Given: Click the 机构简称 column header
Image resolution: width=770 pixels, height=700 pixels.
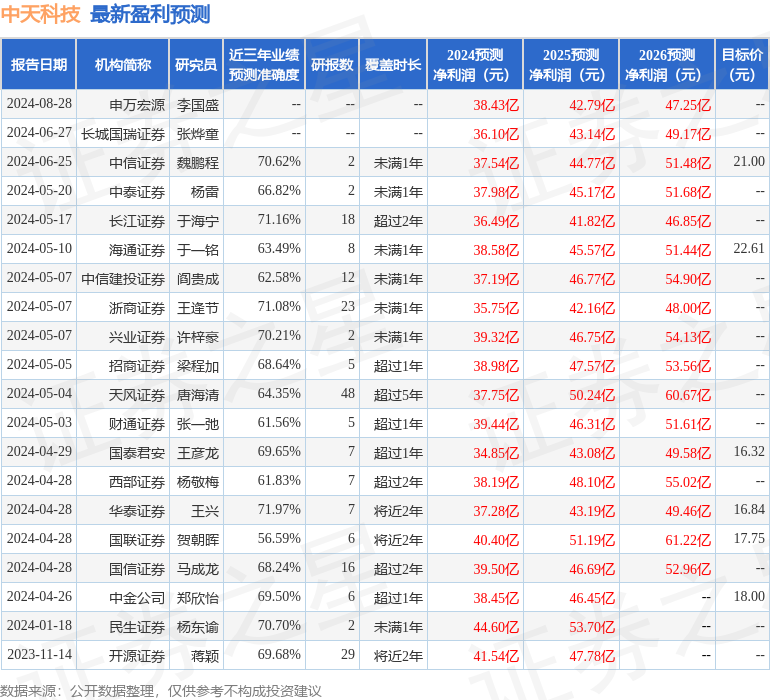Looking at the screenshot, I should point(123,64).
